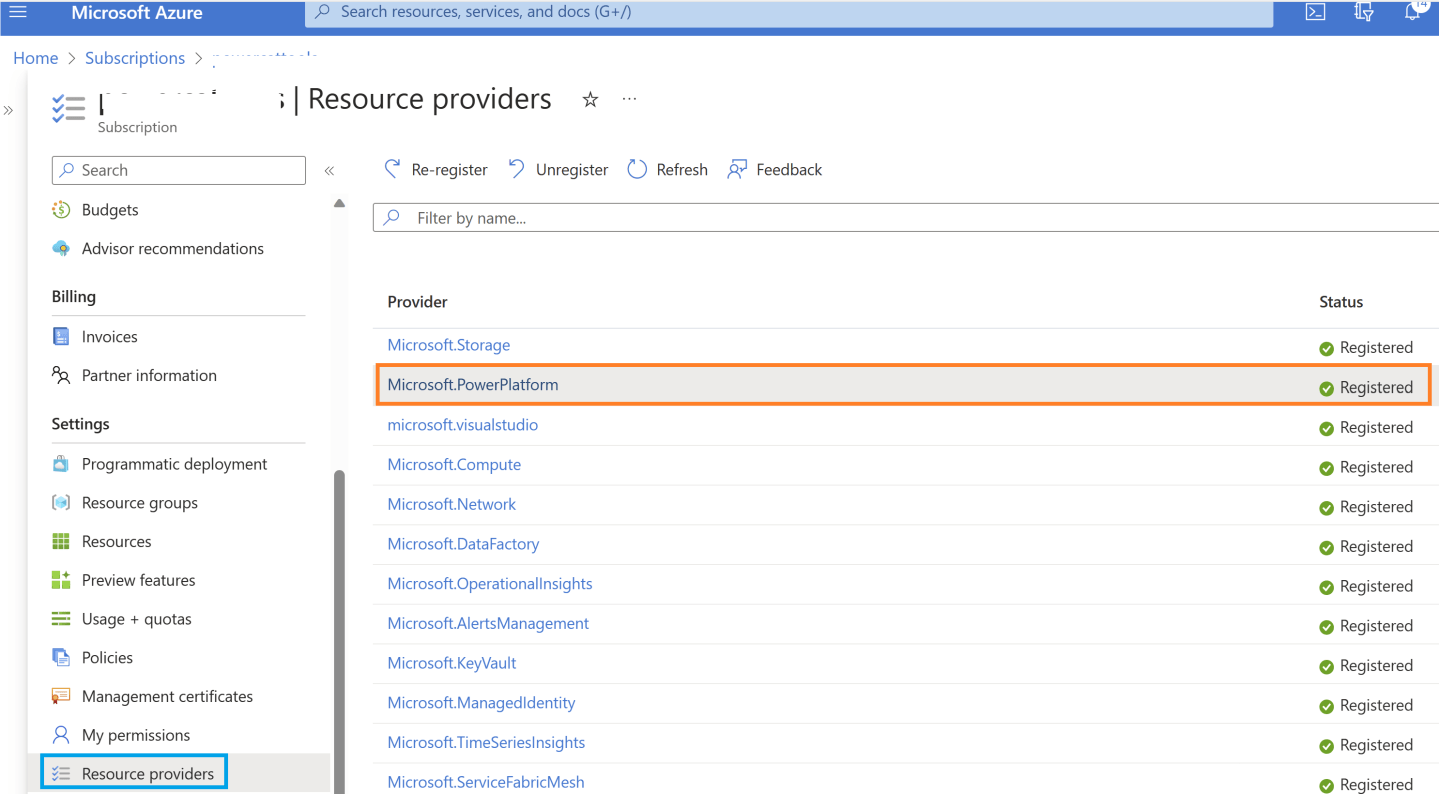Open Programmatic deployment settings
Viewport: 1439px width, 794px height.
(174, 463)
